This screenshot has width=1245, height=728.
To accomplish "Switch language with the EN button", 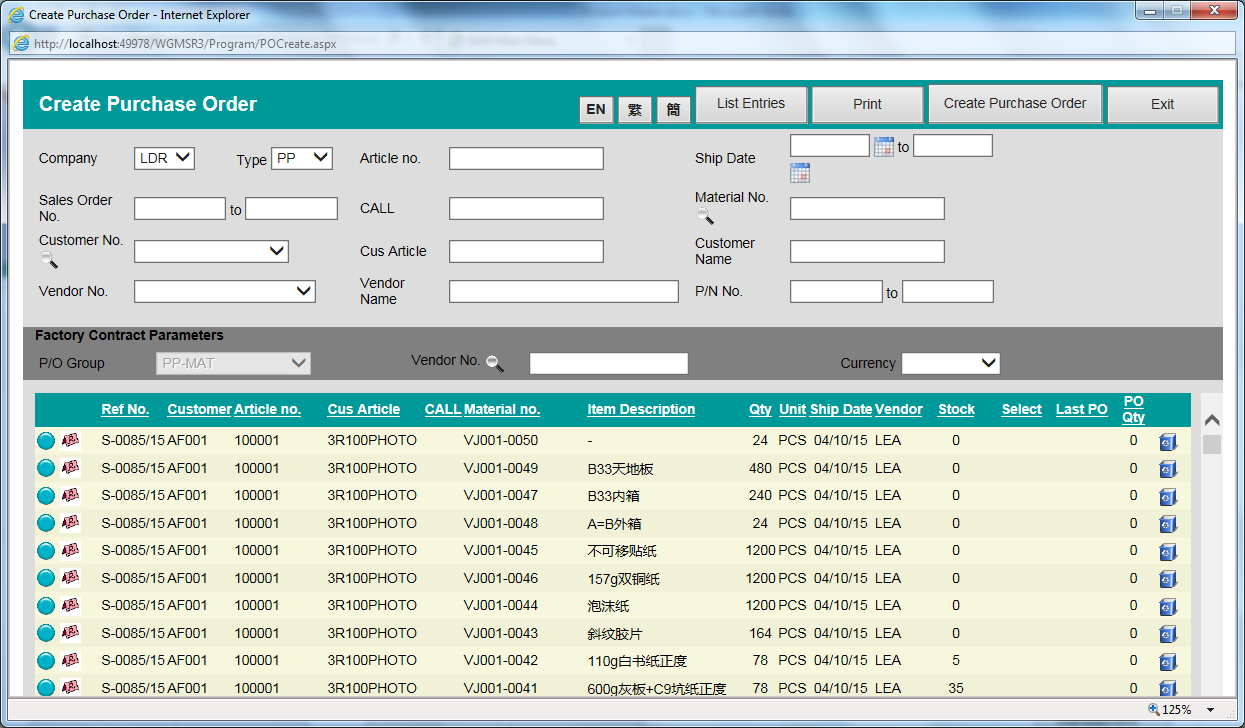I will 596,110.
